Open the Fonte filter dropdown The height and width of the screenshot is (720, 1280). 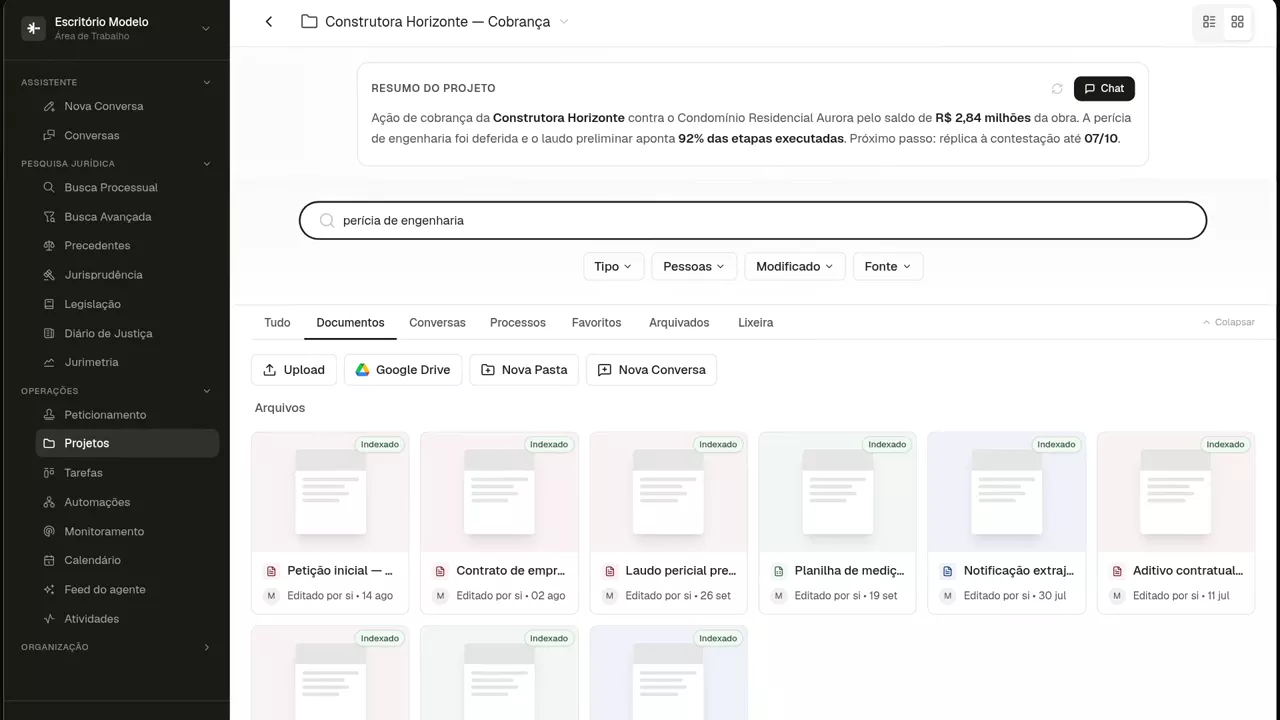click(888, 266)
